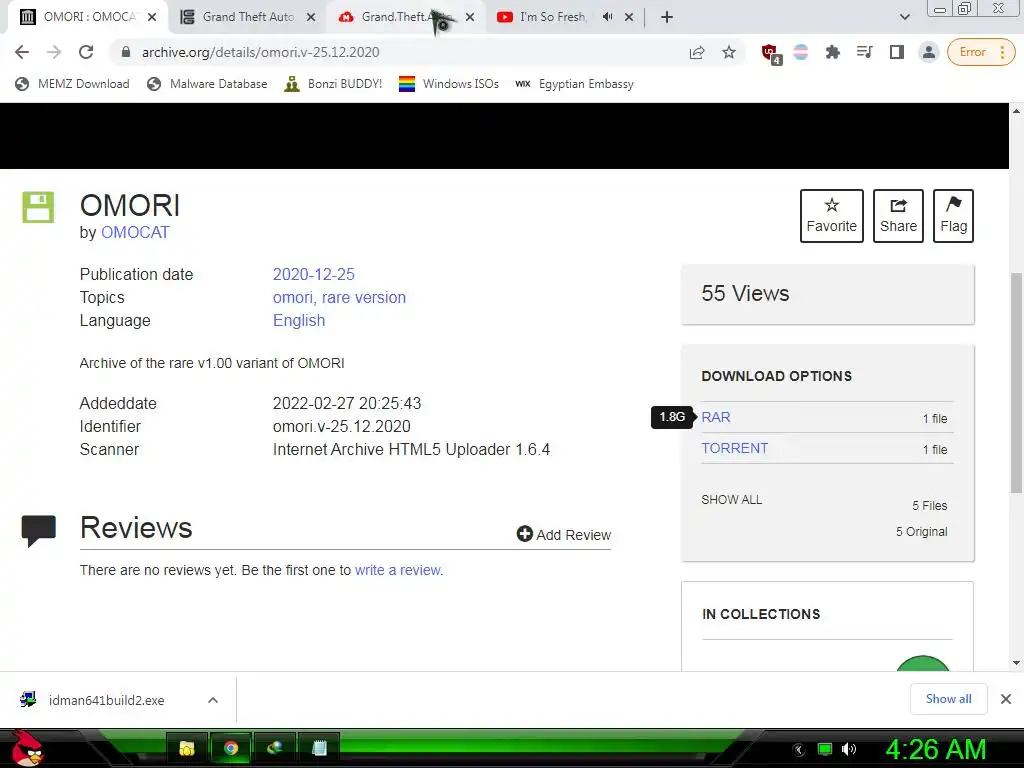Mute the I'm So Fresh tab audio

click(607, 17)
